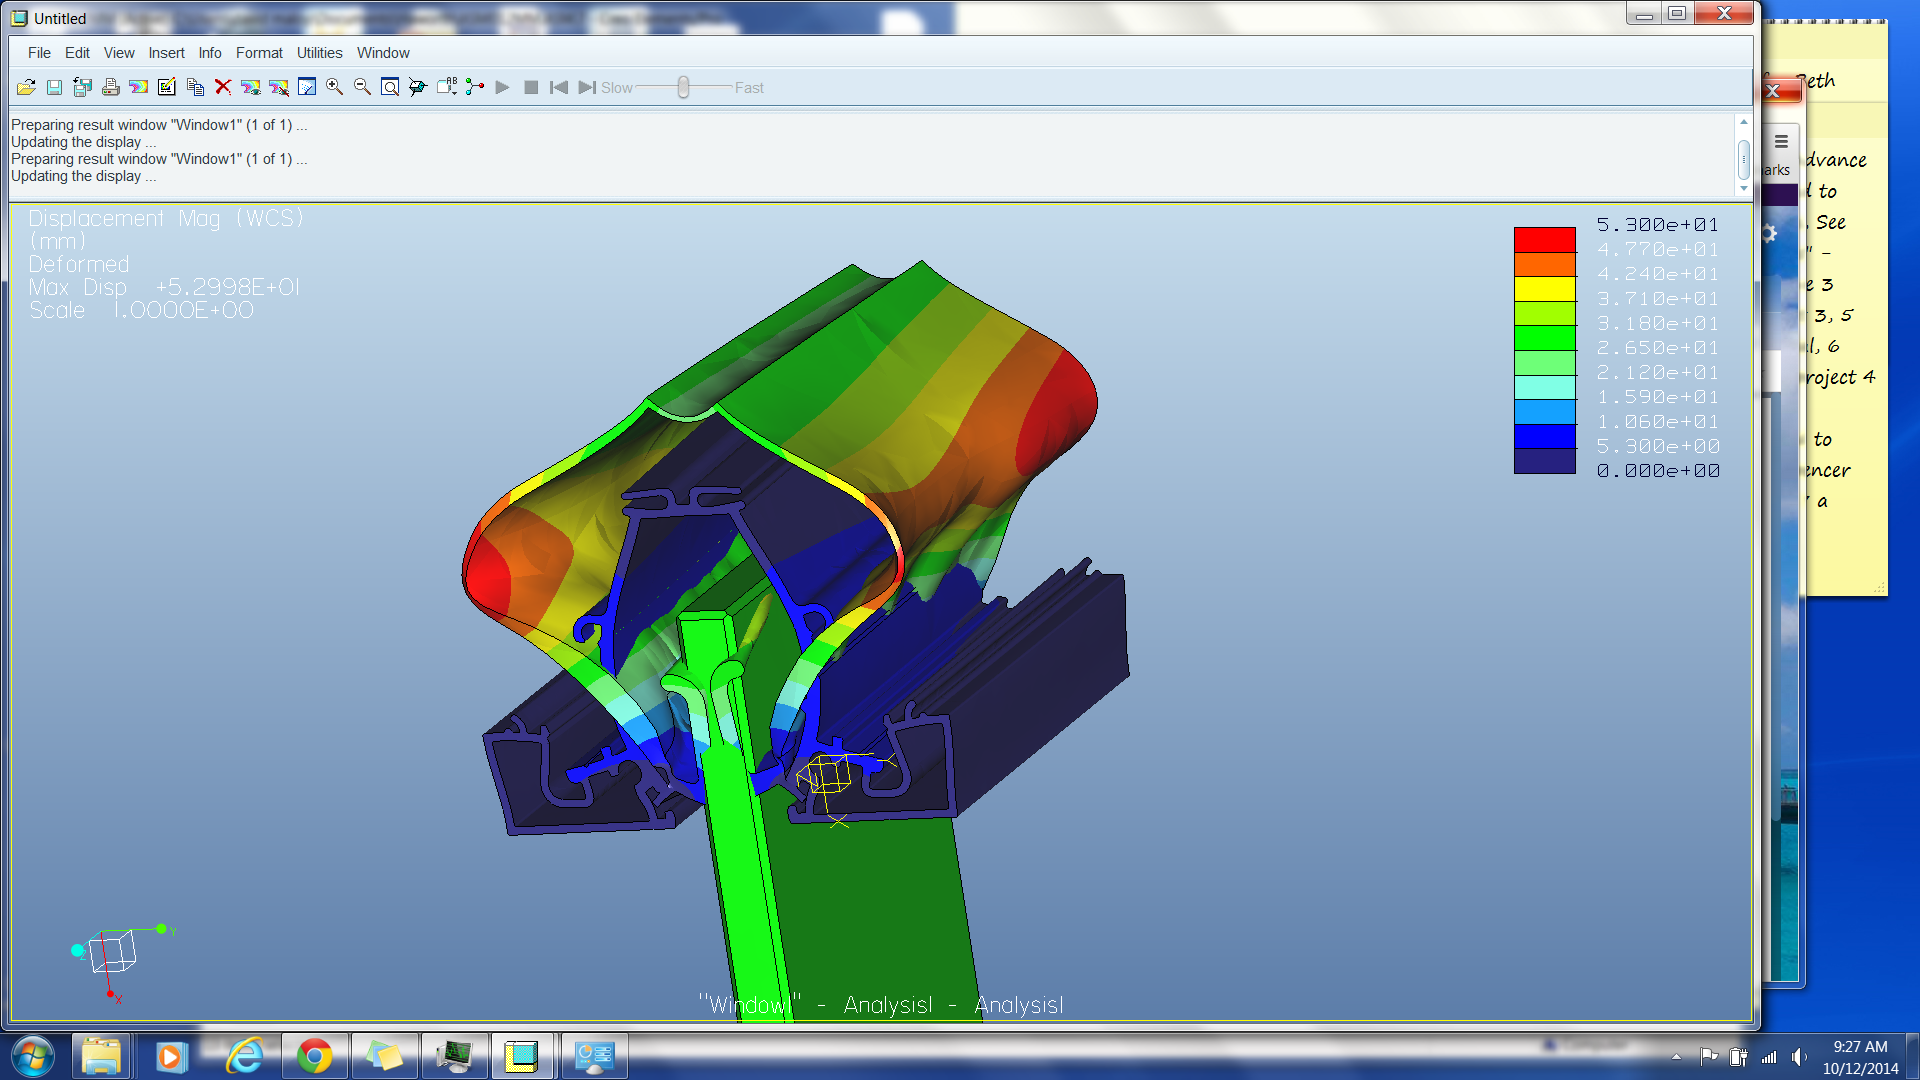Click the Zoom Out magnifier icon
The image size is (1920, 1080).
pyautogui.click(x=363, y=88)
